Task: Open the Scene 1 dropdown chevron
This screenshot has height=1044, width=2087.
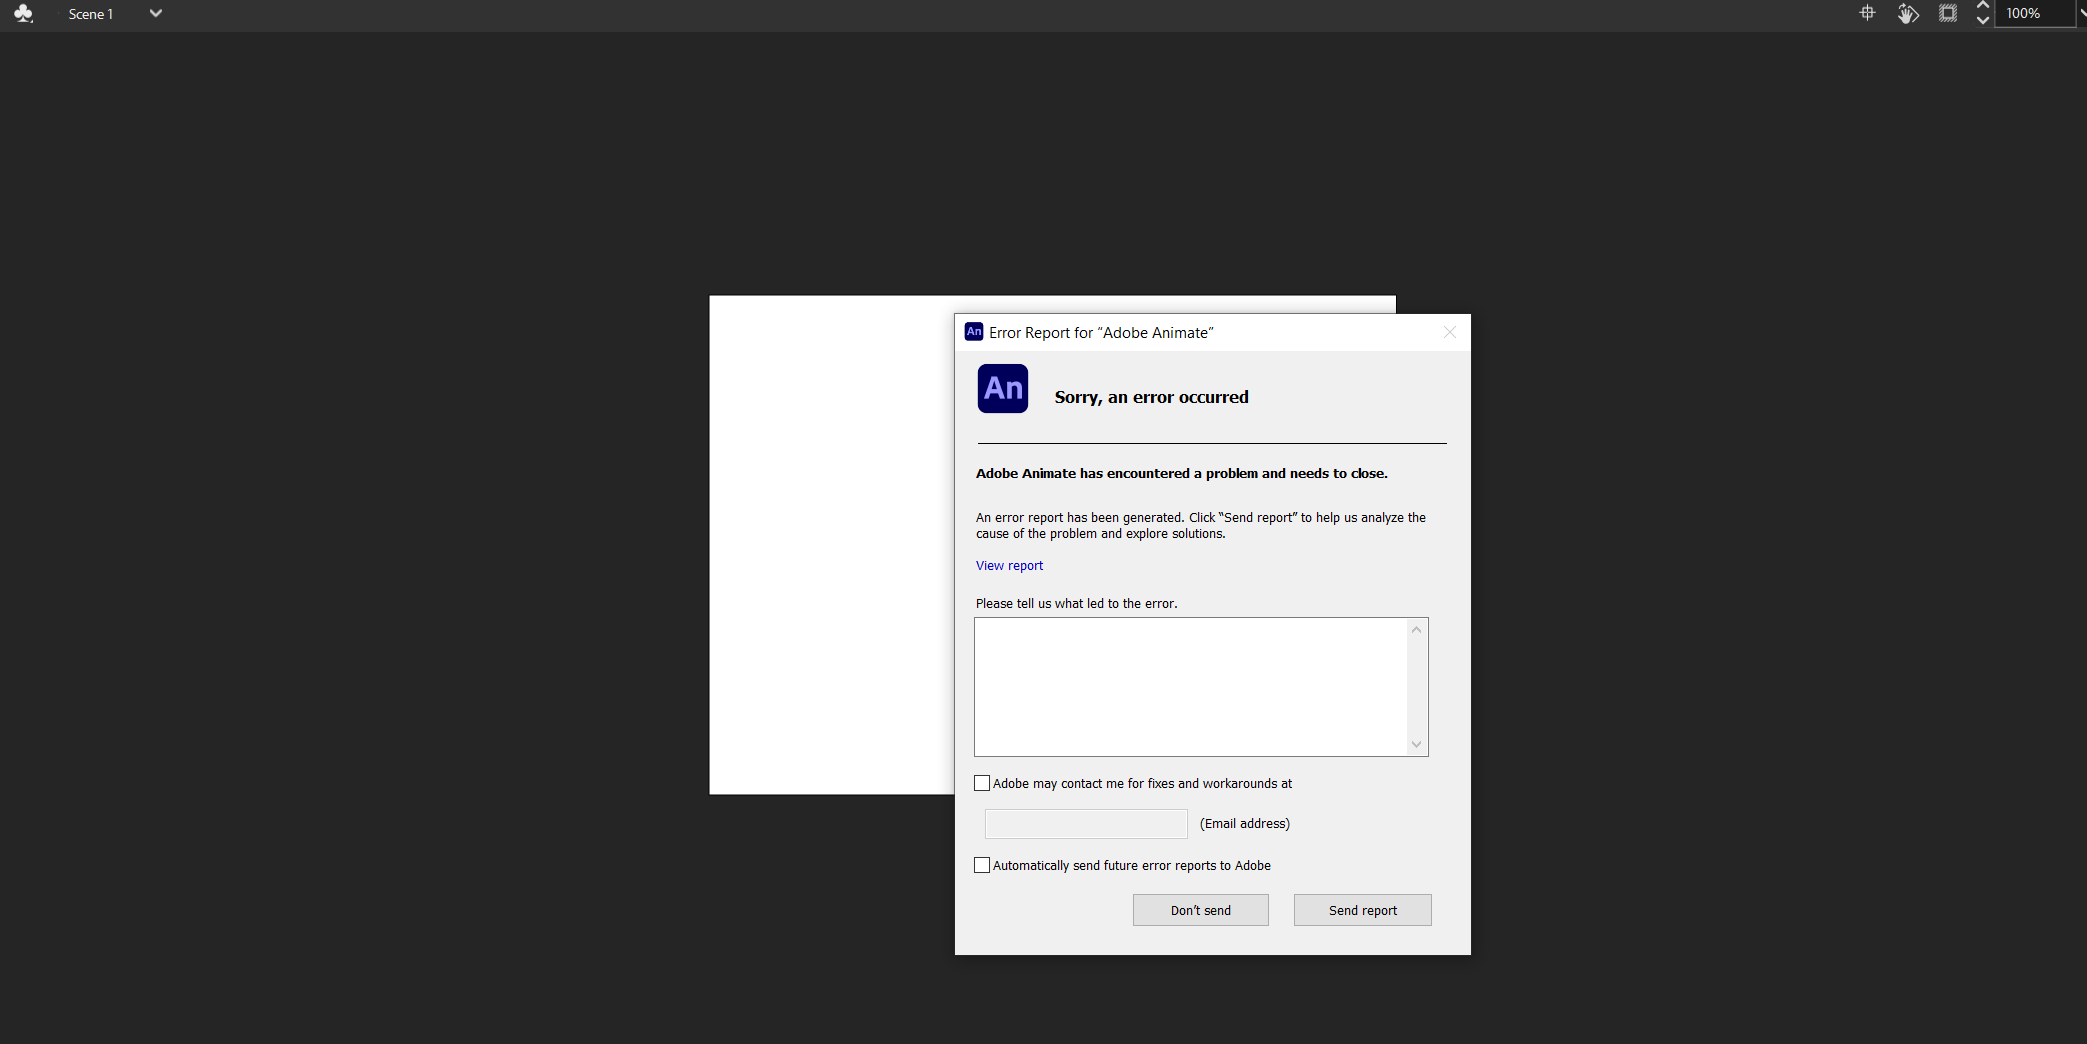Action: coord(155,13)
